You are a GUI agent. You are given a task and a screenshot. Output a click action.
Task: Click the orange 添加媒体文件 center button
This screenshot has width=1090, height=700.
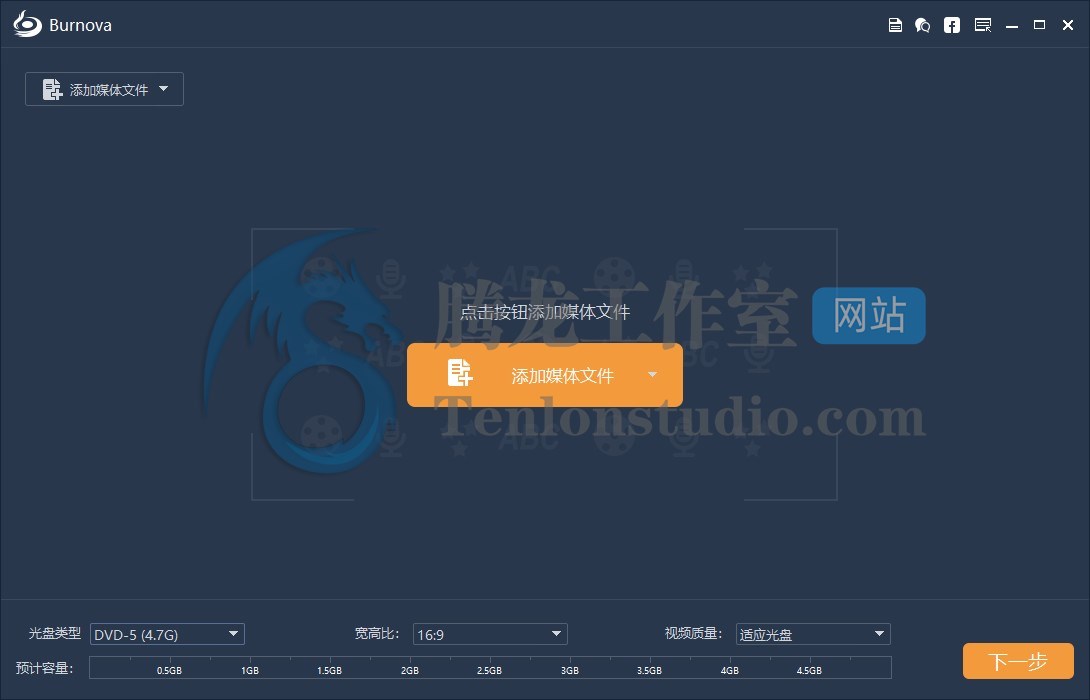544,375
